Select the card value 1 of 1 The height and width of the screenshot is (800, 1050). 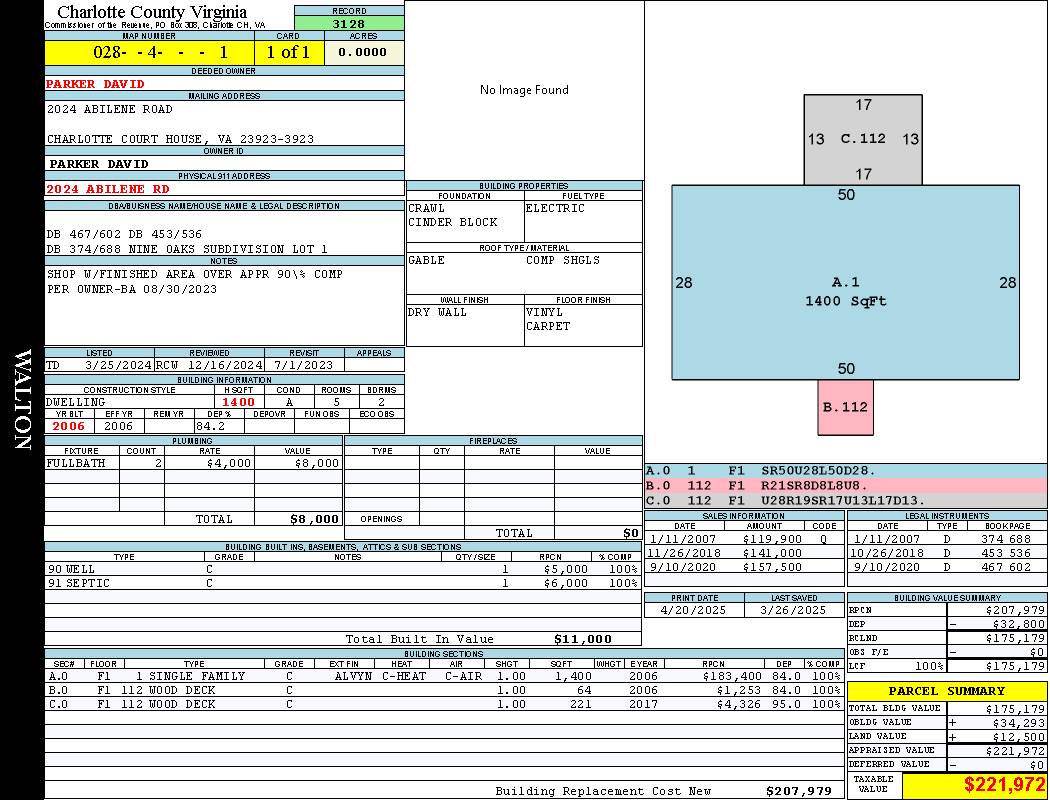click(289, 52)
